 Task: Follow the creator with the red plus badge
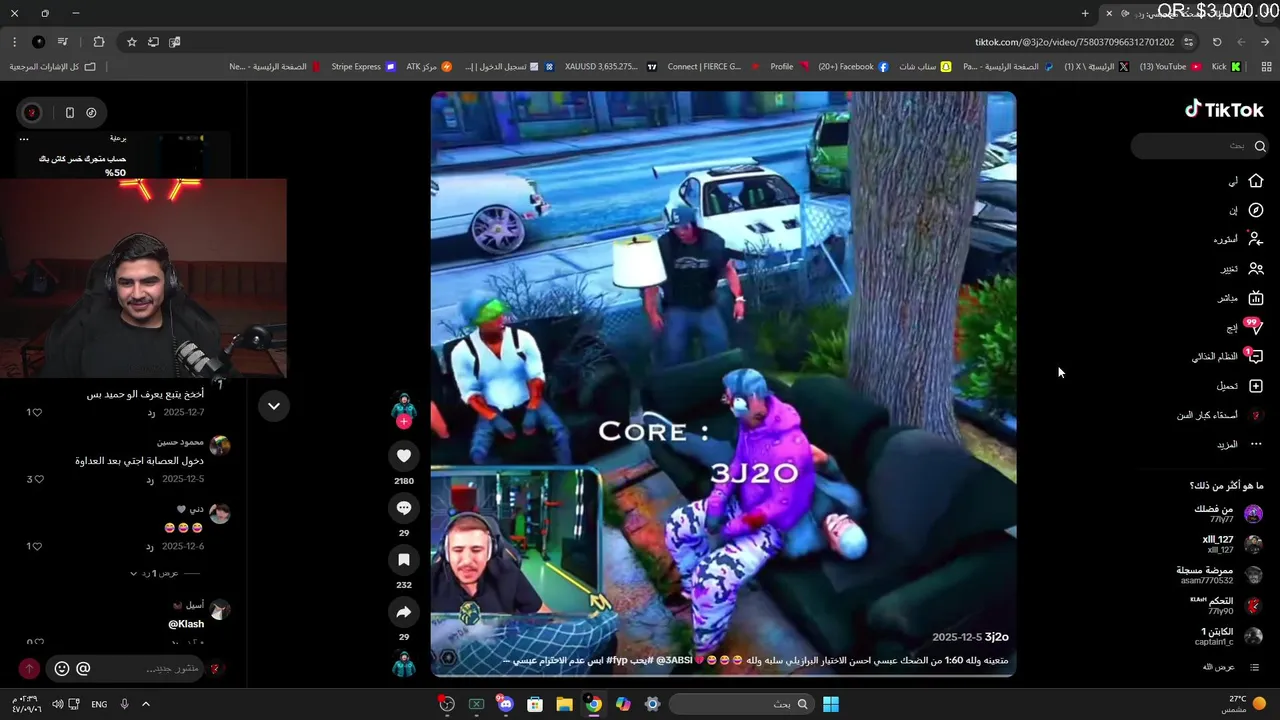click(404, 422)
